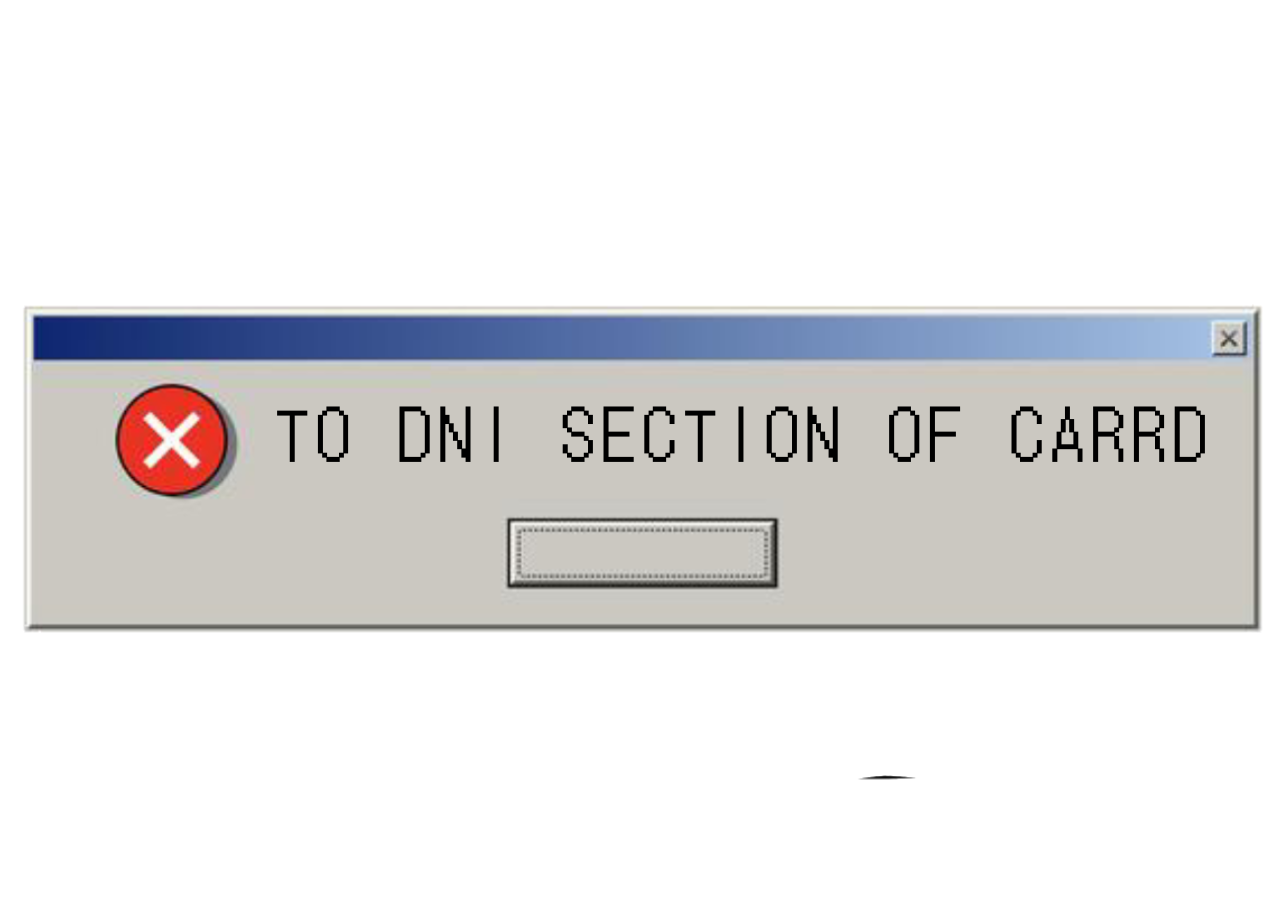1280x899 pixels.
Task: Click the word SECTION in message
Action: pyautogui.click(x=700, y=435)
